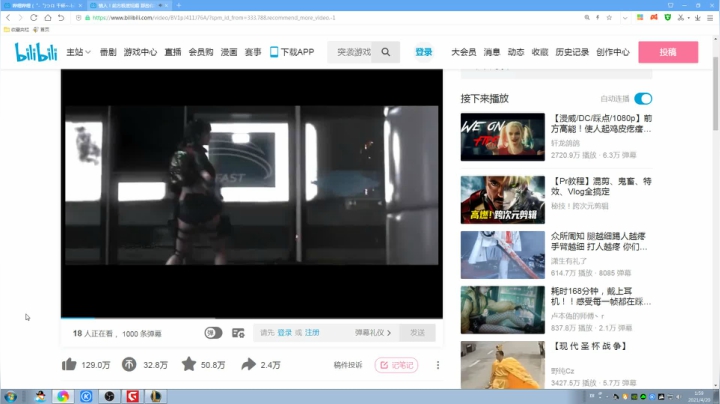This screenshot has width=720, height=404.
Task: Expand 弹幕礼仪 chevron
Action: coord(389,333)
